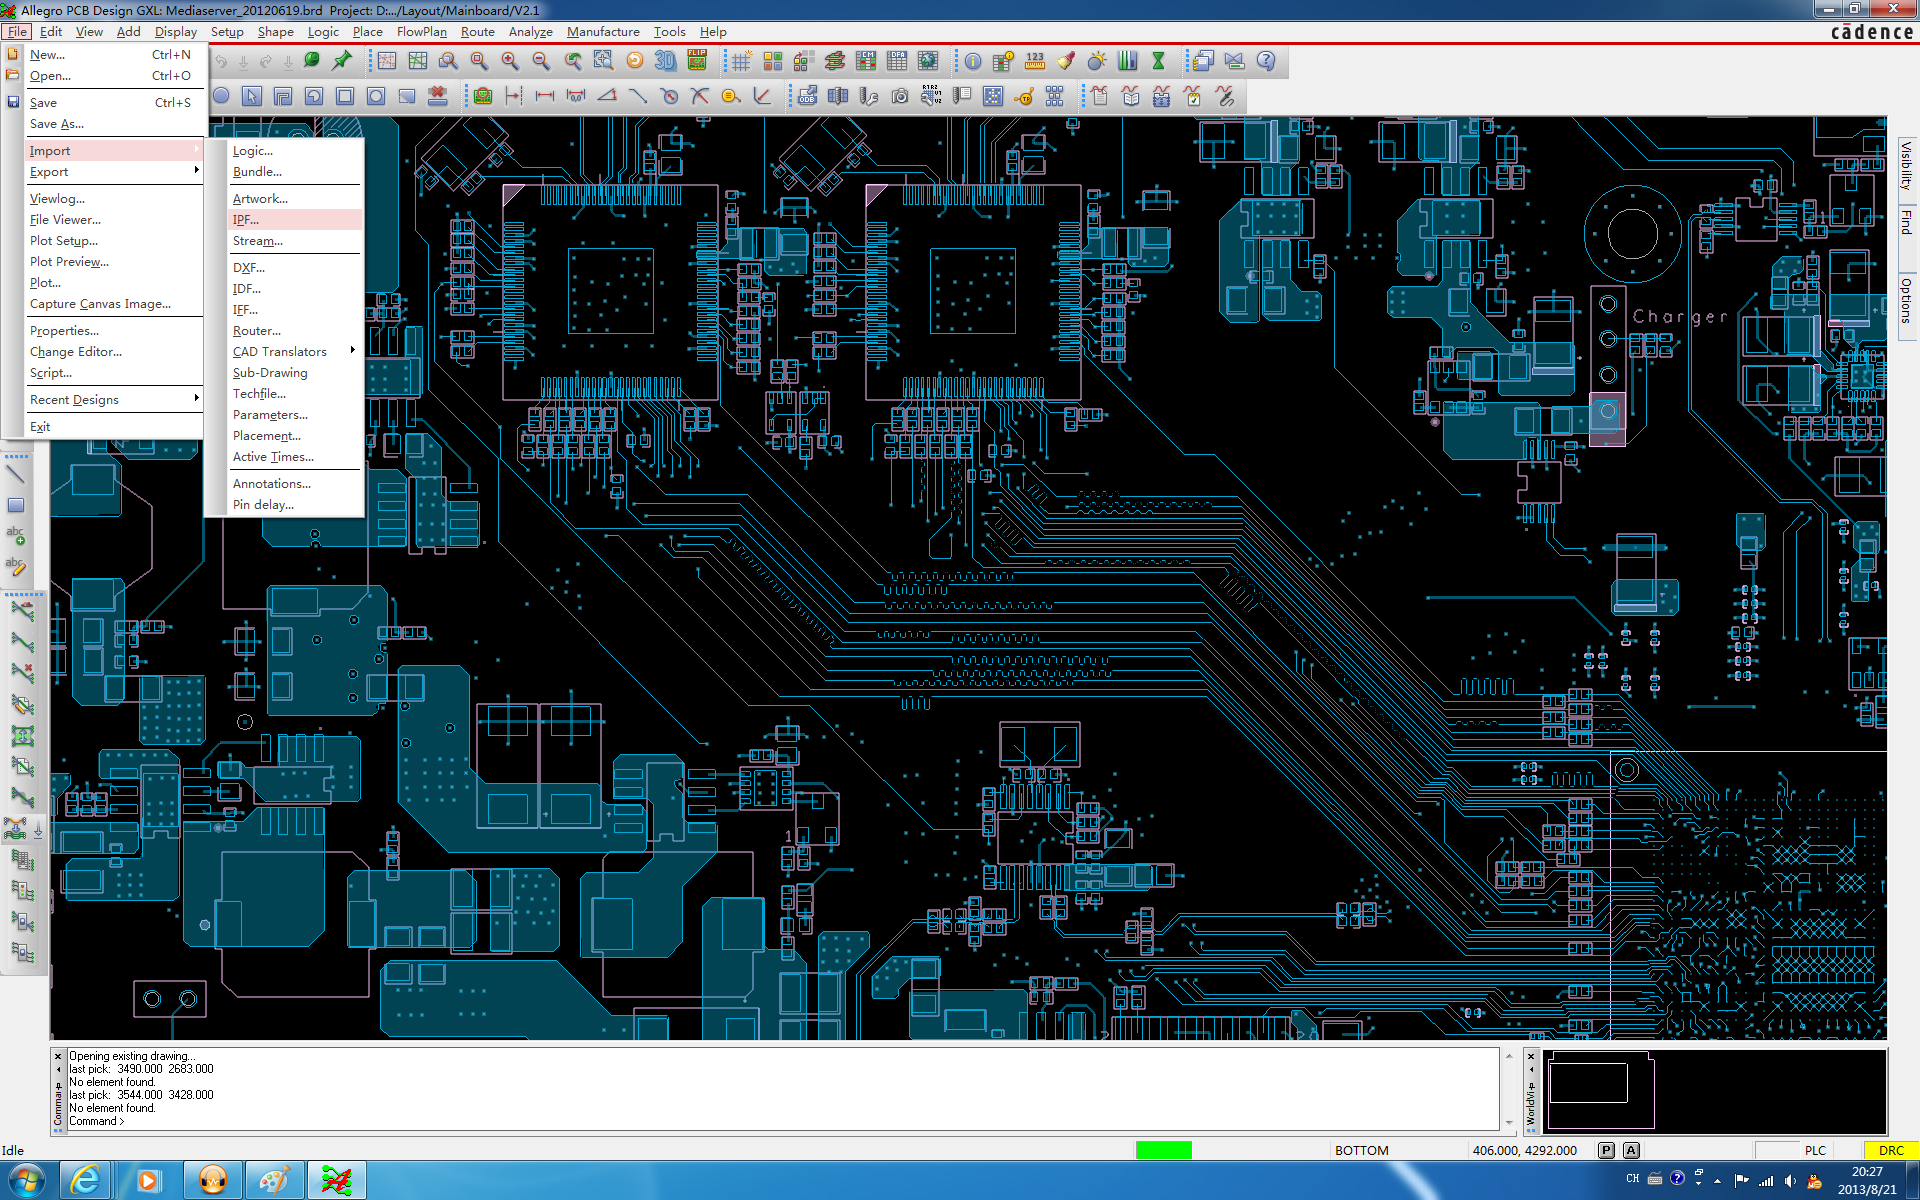Open the 3D viewer icon
The height and width of the screenshot is (1200, 1920).
coord(665,61)
